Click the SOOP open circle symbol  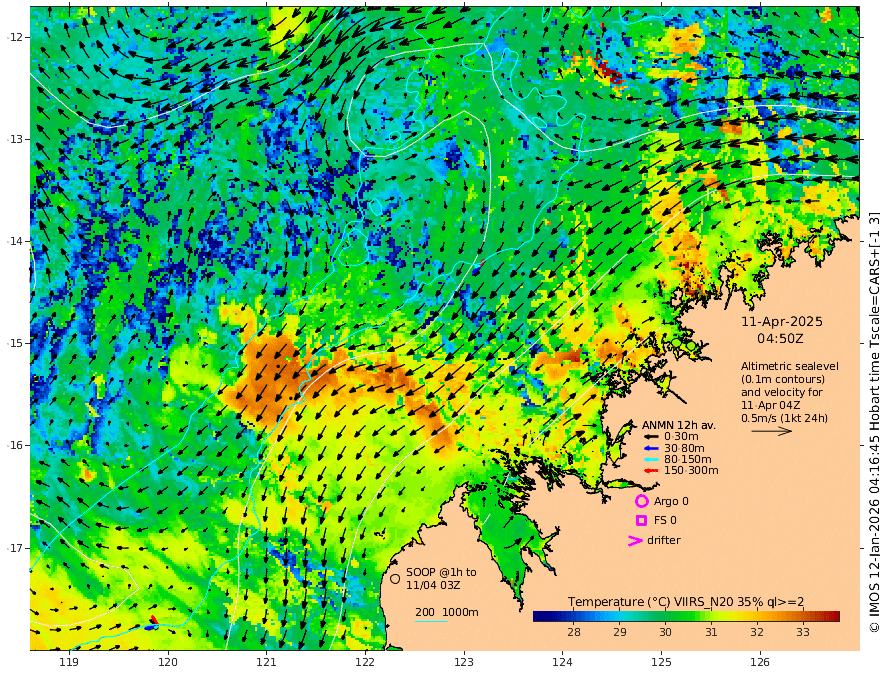click(395, 578)
